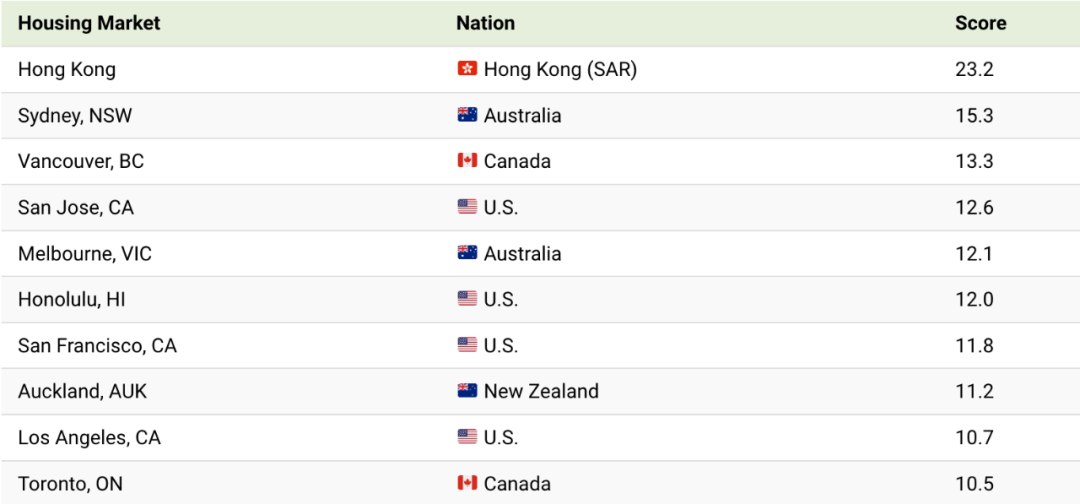Click the Hong Kong flag icon
The image size is (1080, 504).
pos(467,69)
